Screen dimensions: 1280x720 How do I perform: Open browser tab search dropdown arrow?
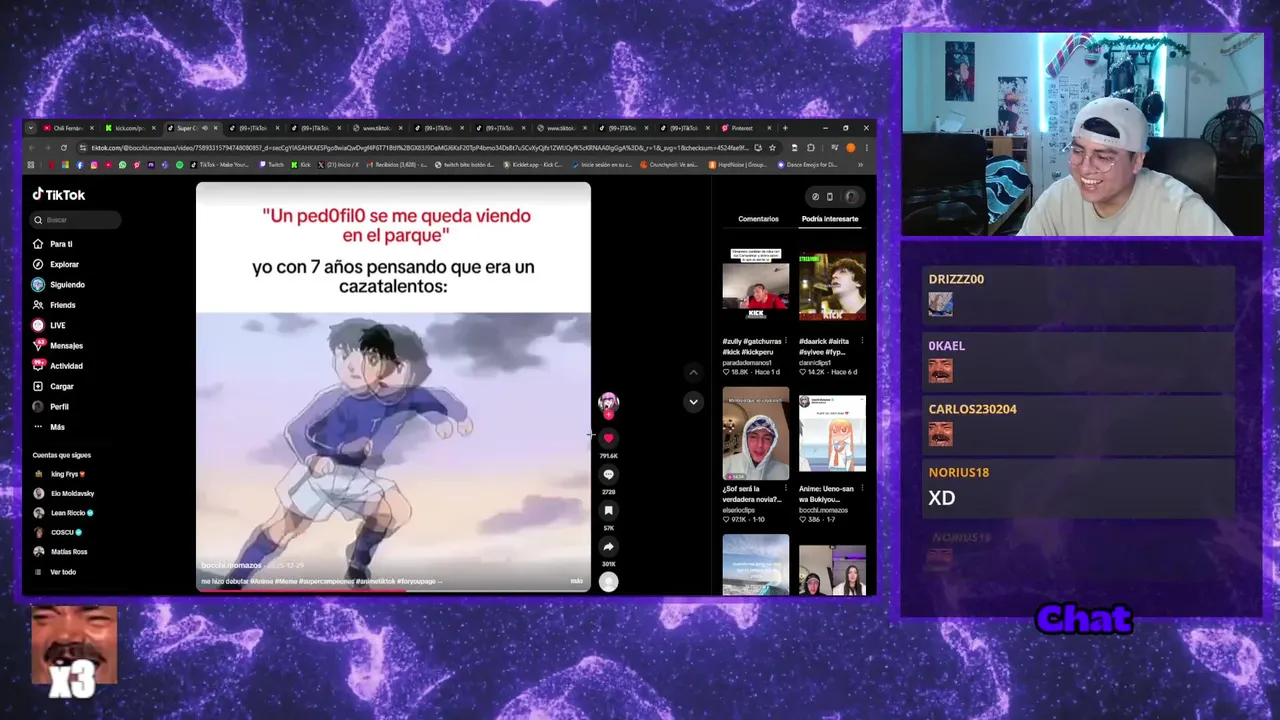pos(31,128)
